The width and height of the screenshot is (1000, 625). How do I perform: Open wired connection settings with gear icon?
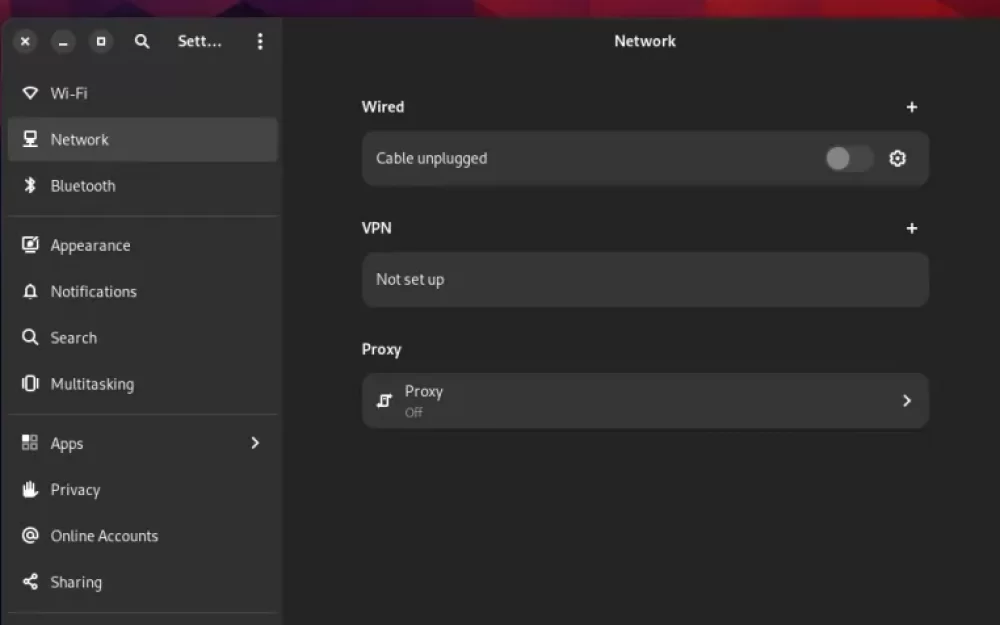pos(897,158)
